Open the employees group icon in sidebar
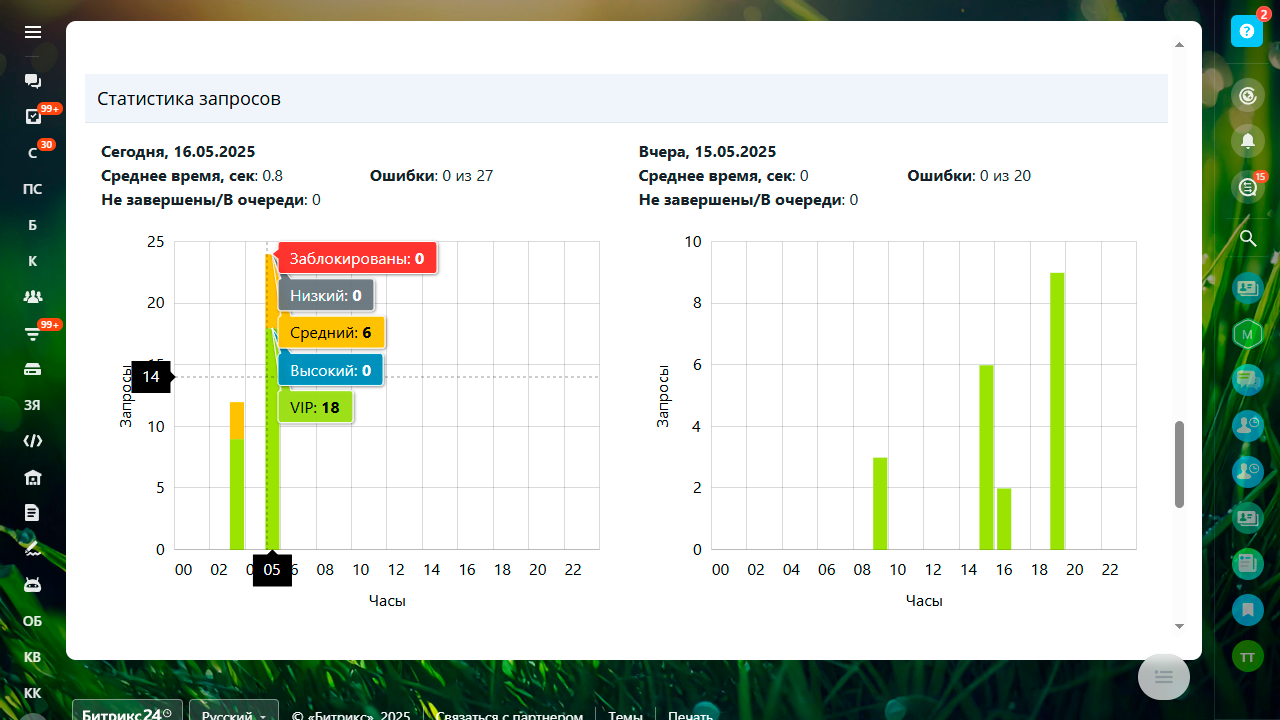Screen dimensions: 1280x720 tap(33, 296)
